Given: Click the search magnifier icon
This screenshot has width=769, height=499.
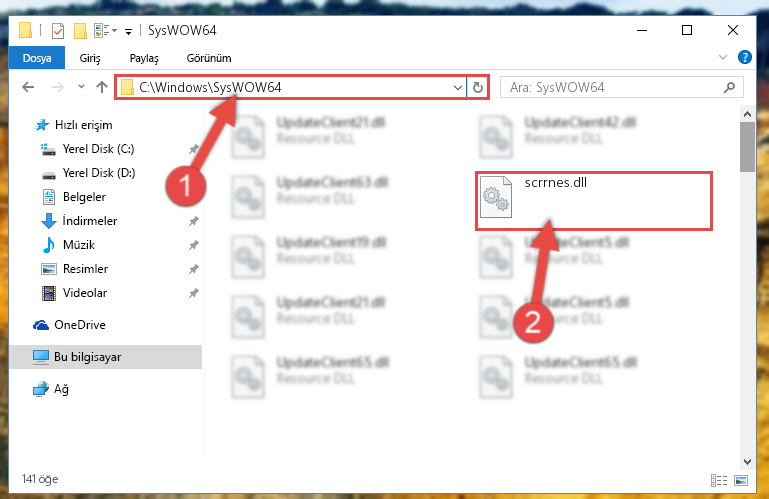Looking at the screenshot, I should click(x=729, y=87).
